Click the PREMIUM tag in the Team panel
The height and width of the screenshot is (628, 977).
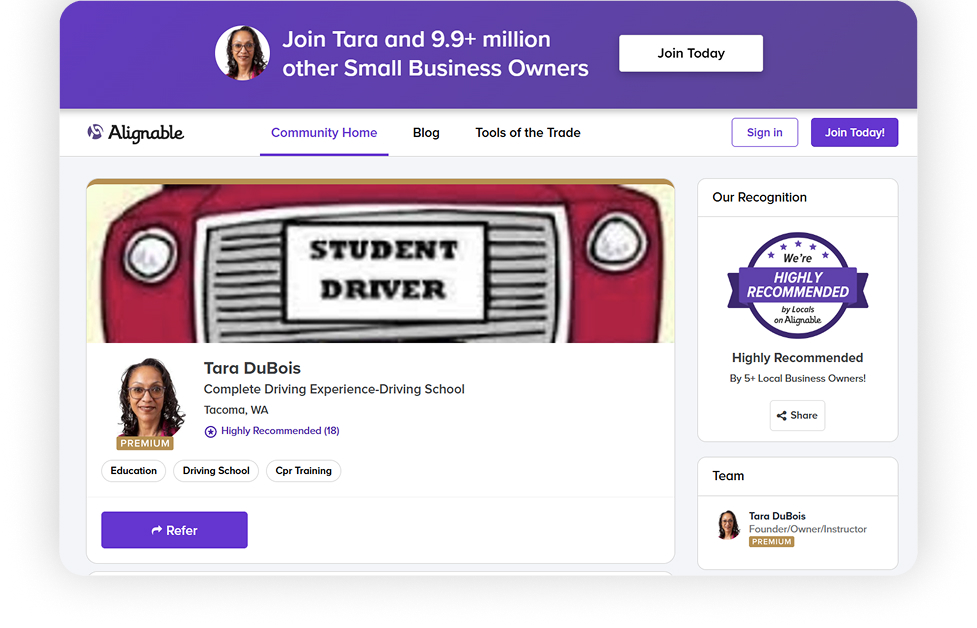(x=771, y=541)
